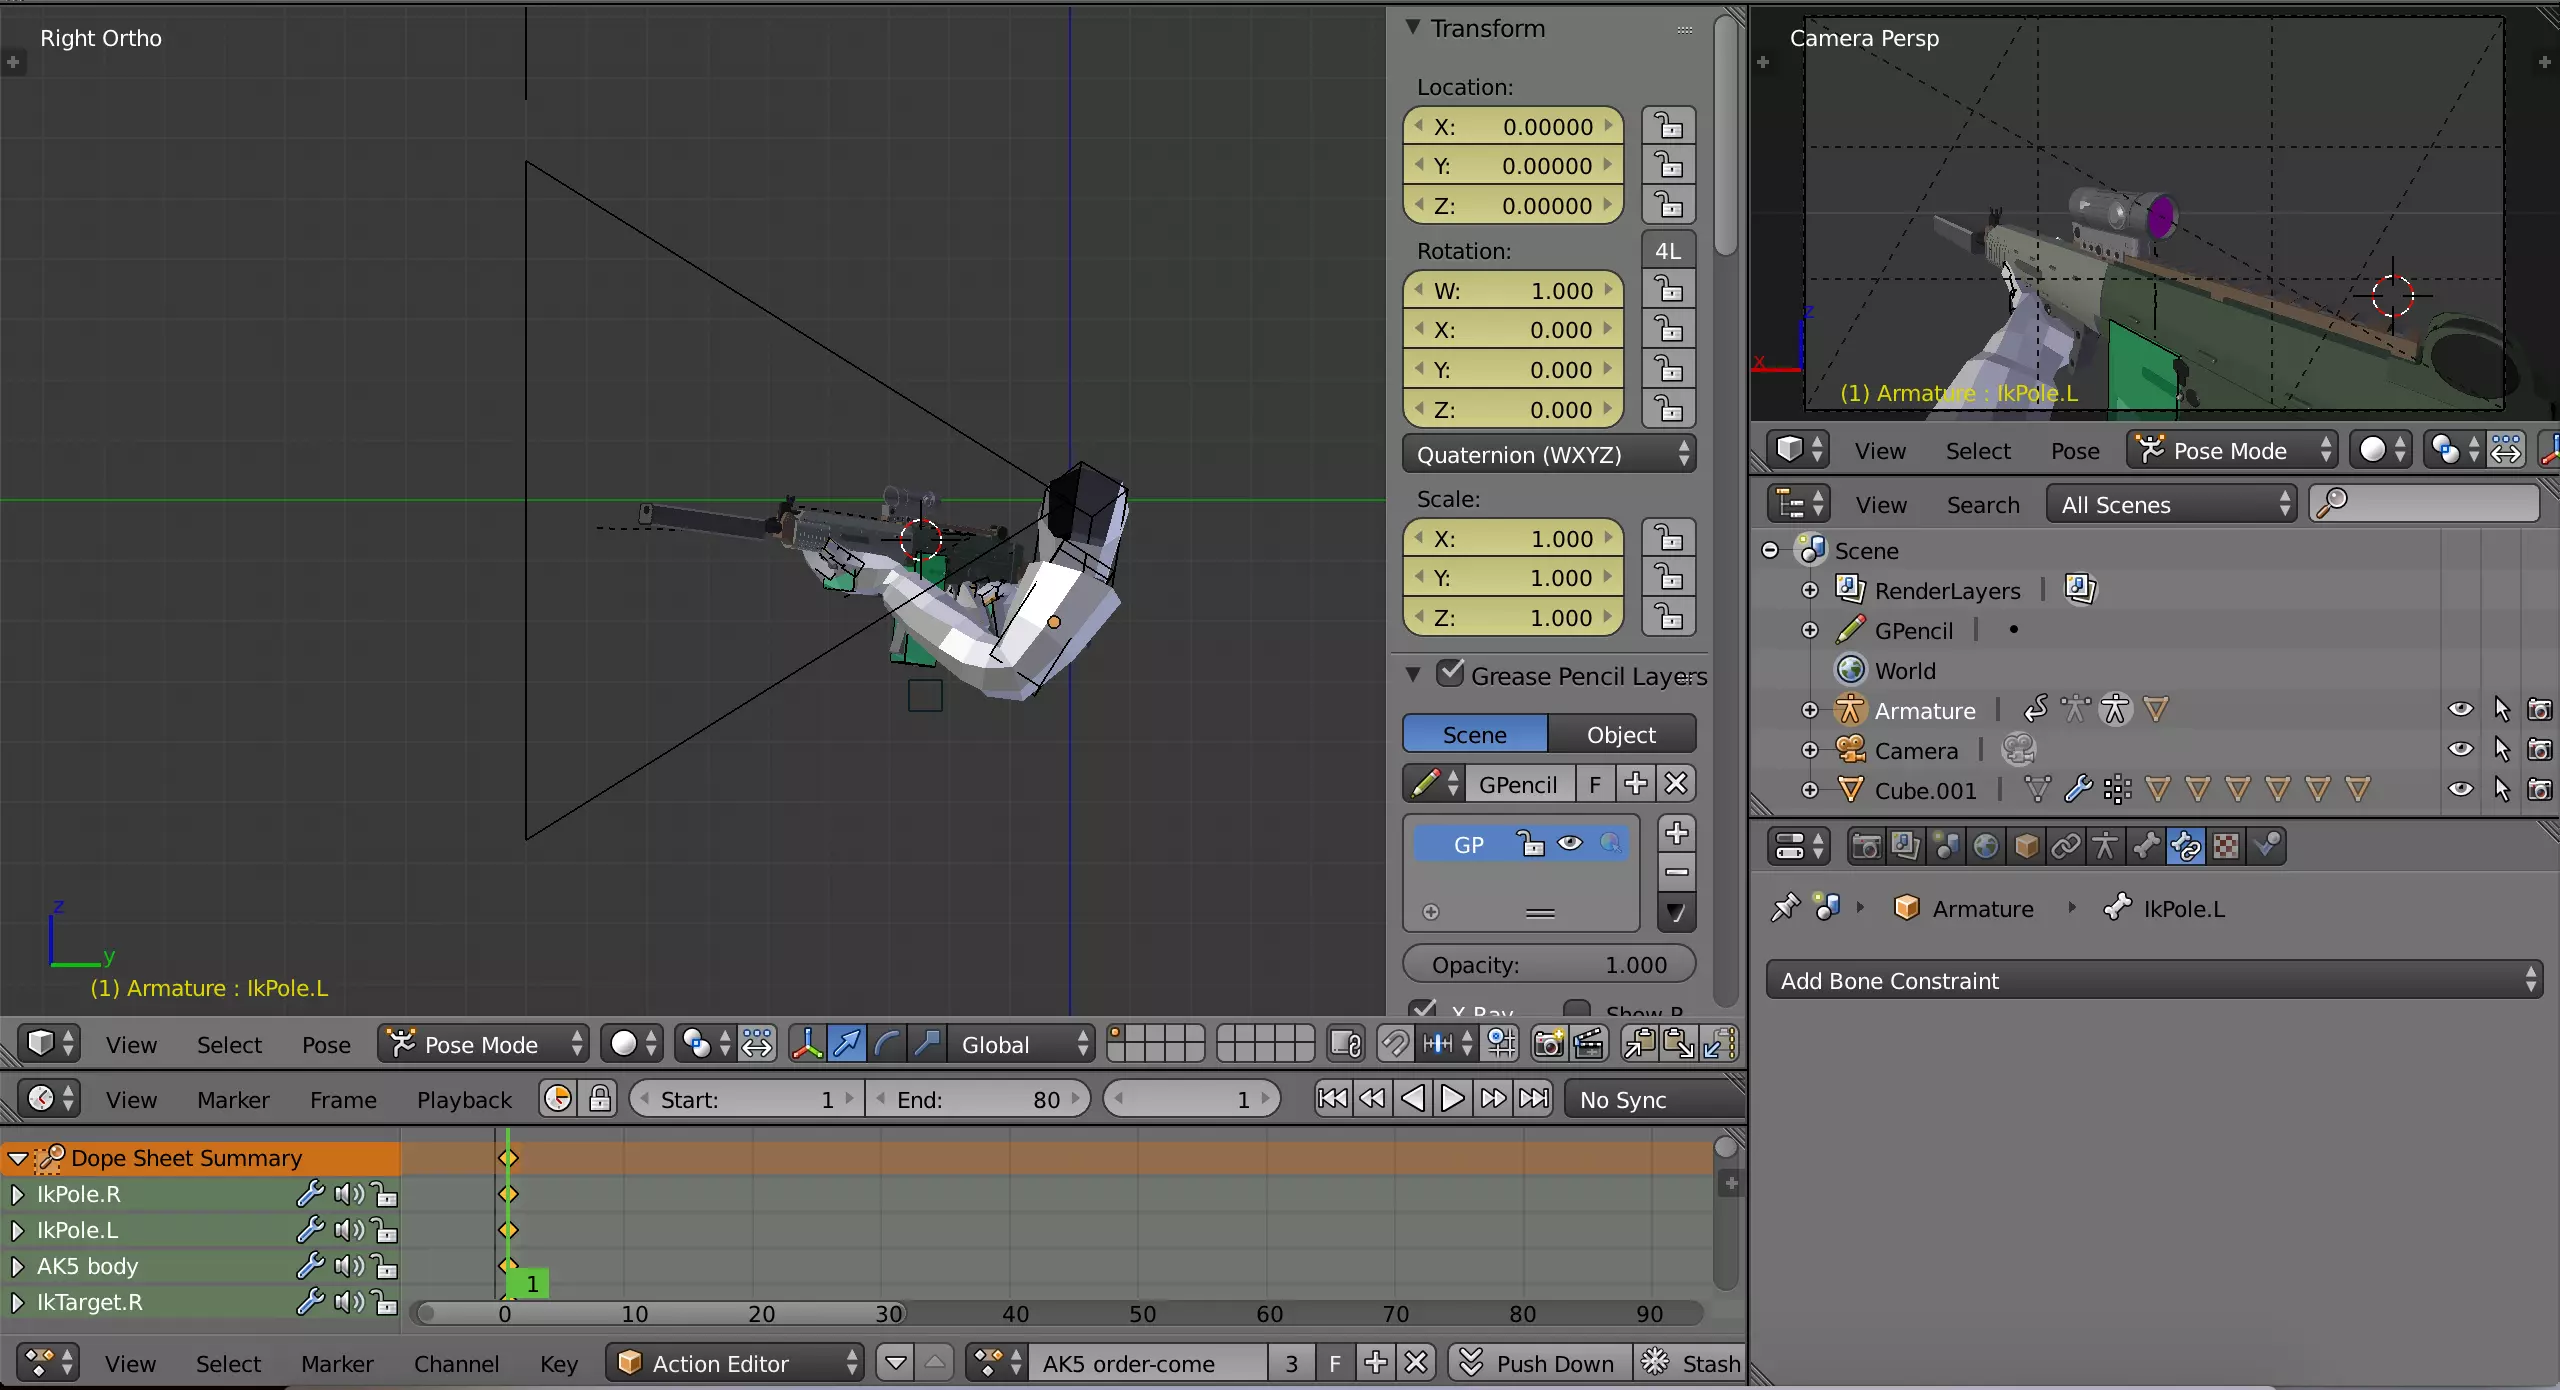This screenshot has height=1390, width=2560.
Task: Click the Push Down button
Action: pyautogui.click(x=1539, y=1363)
